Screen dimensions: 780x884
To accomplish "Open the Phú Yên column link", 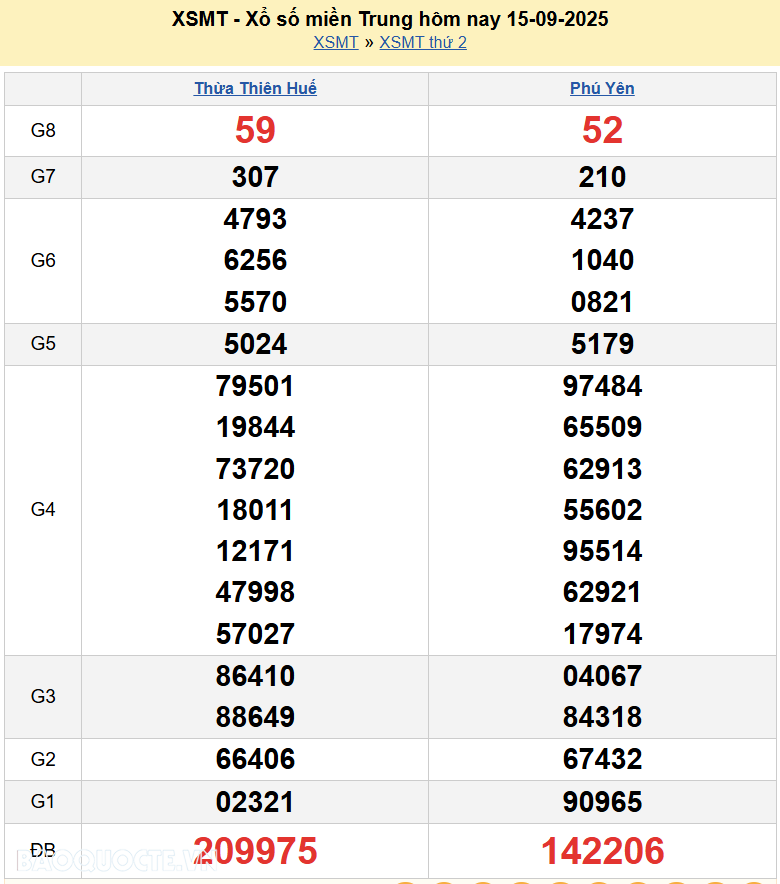I will pos(602,88).
